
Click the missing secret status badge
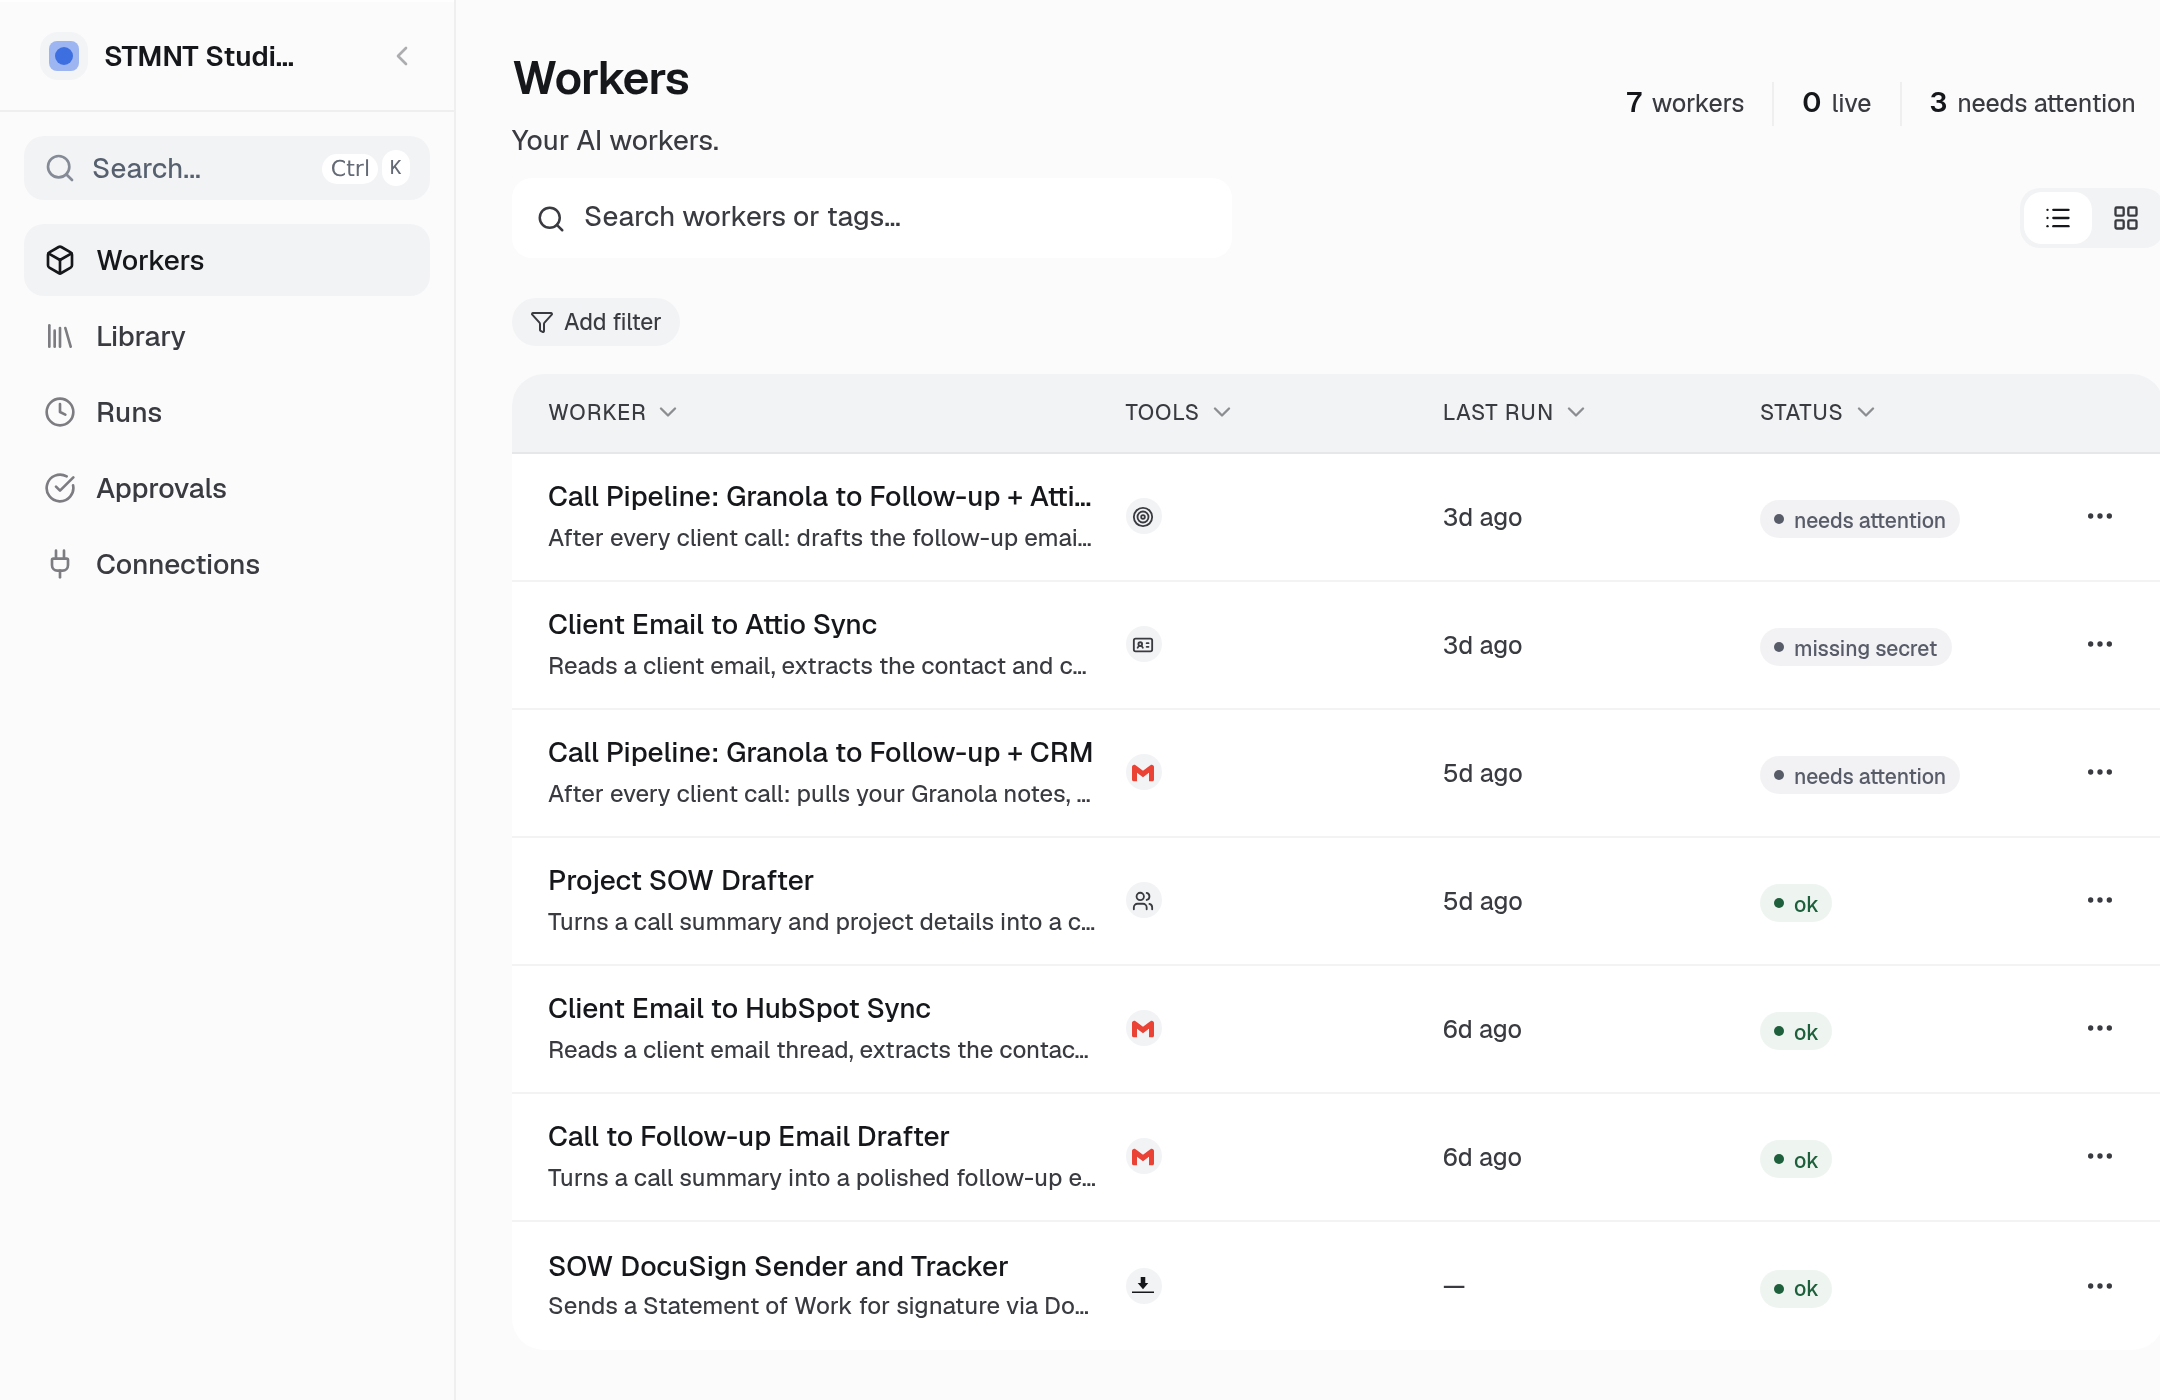pyautogui.click(x=1855, y=648)
